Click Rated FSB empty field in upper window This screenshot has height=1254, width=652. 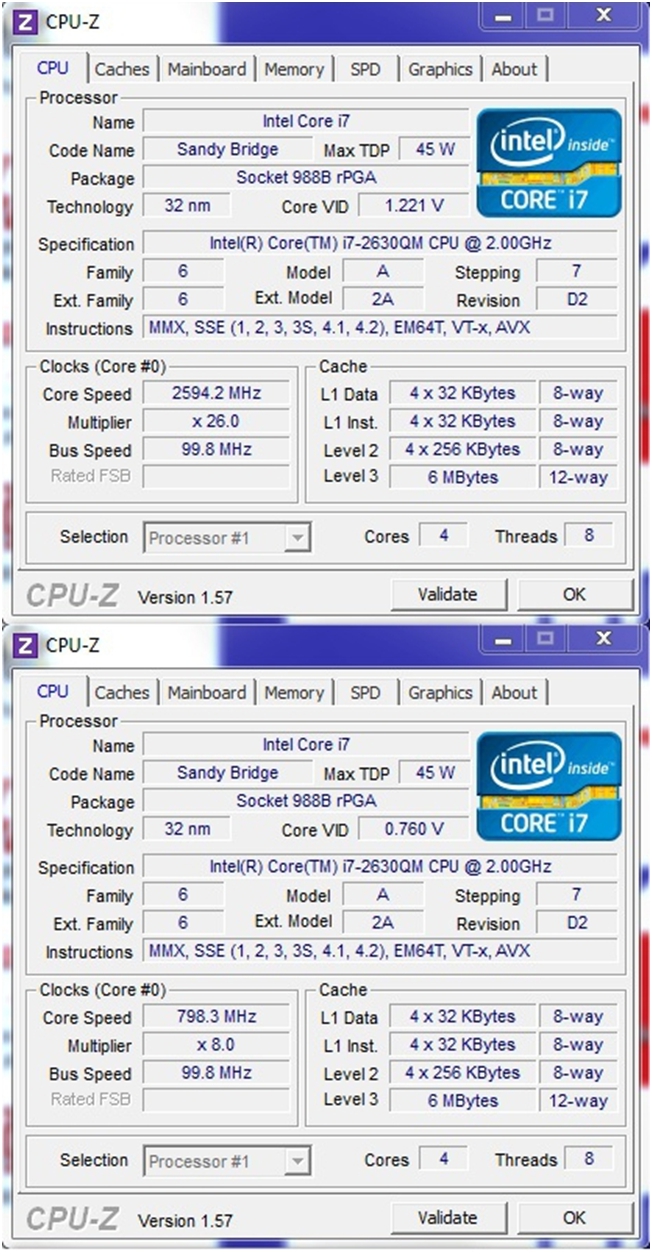pyautogui.click(x=217, y=477)
